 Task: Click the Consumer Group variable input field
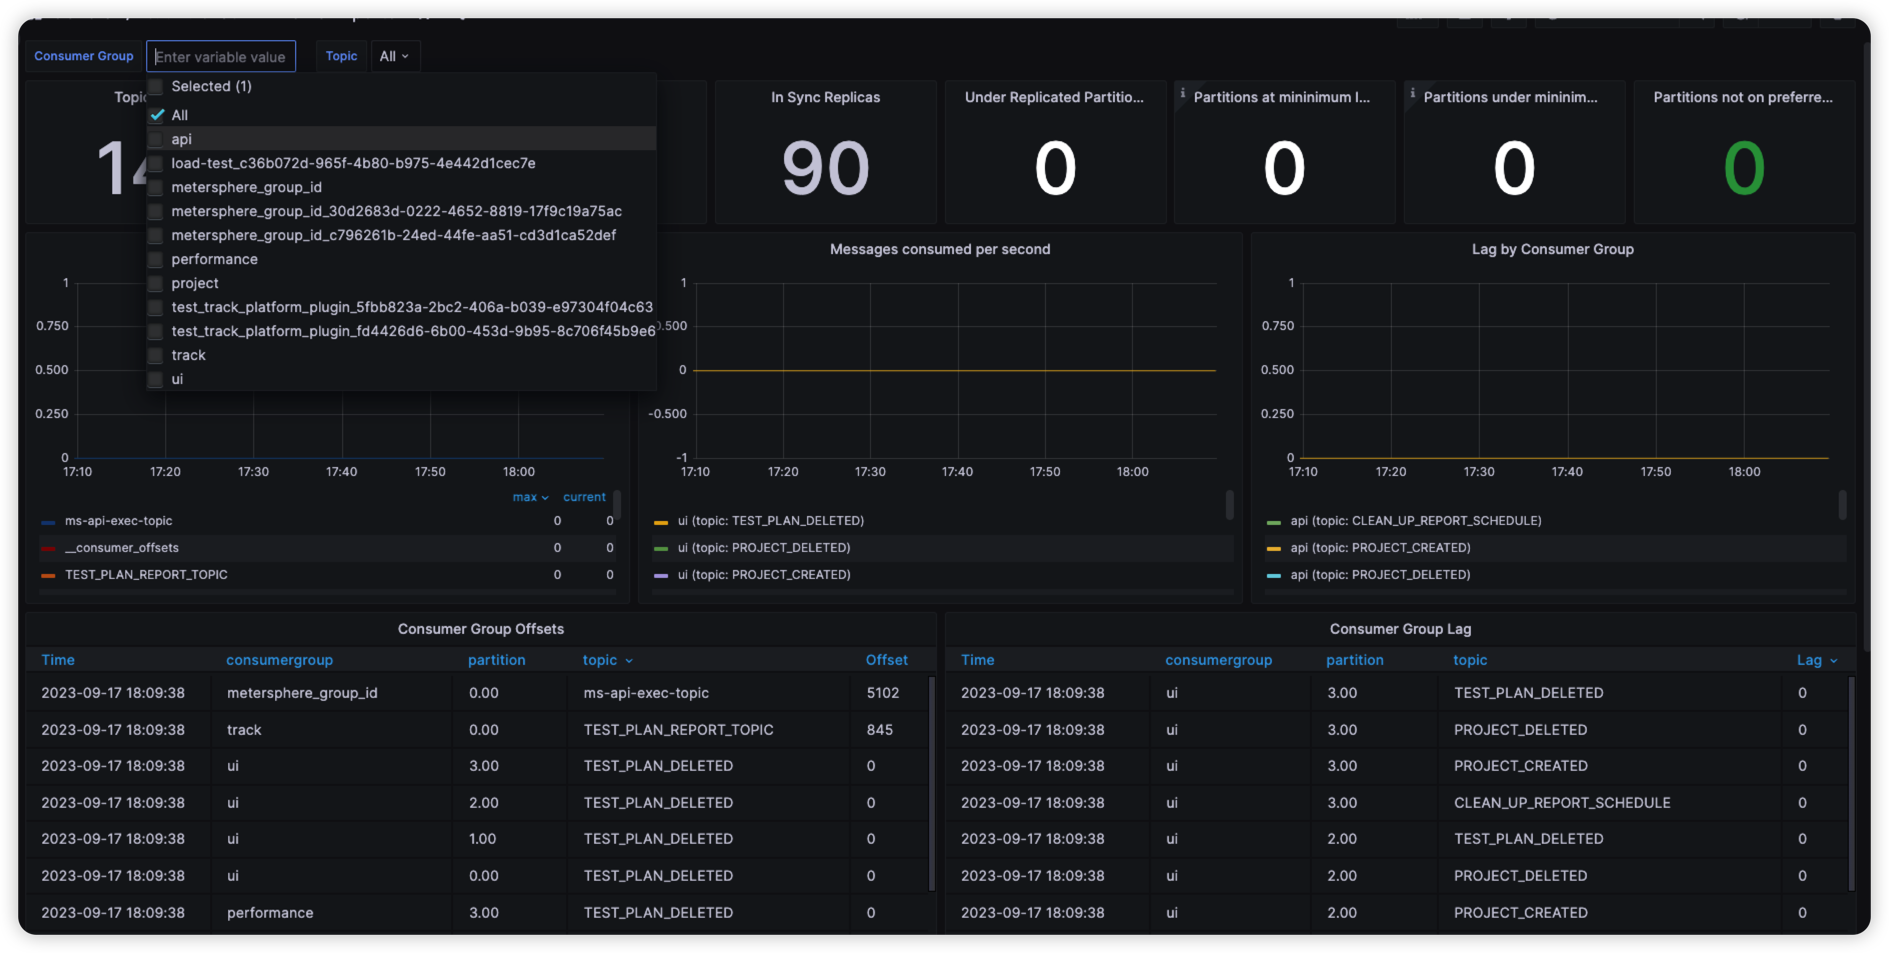(221, 57)
